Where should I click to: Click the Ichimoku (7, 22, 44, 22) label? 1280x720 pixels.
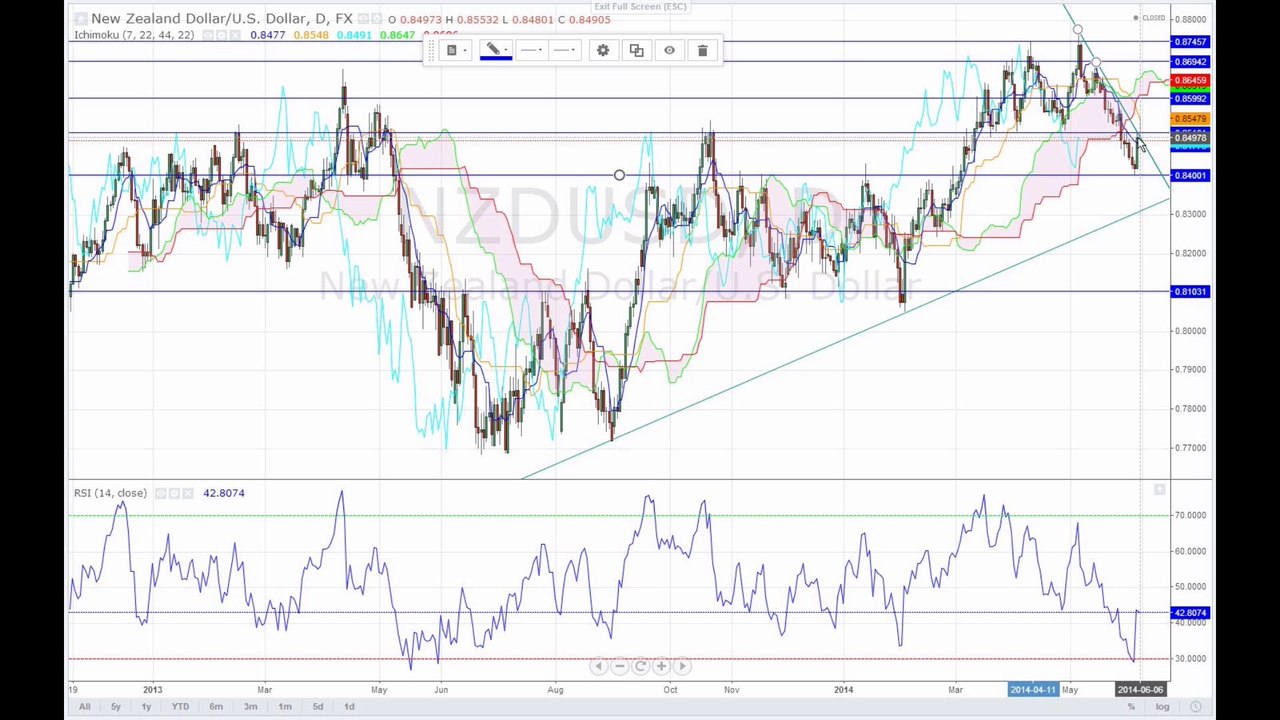tap(134, 35)
